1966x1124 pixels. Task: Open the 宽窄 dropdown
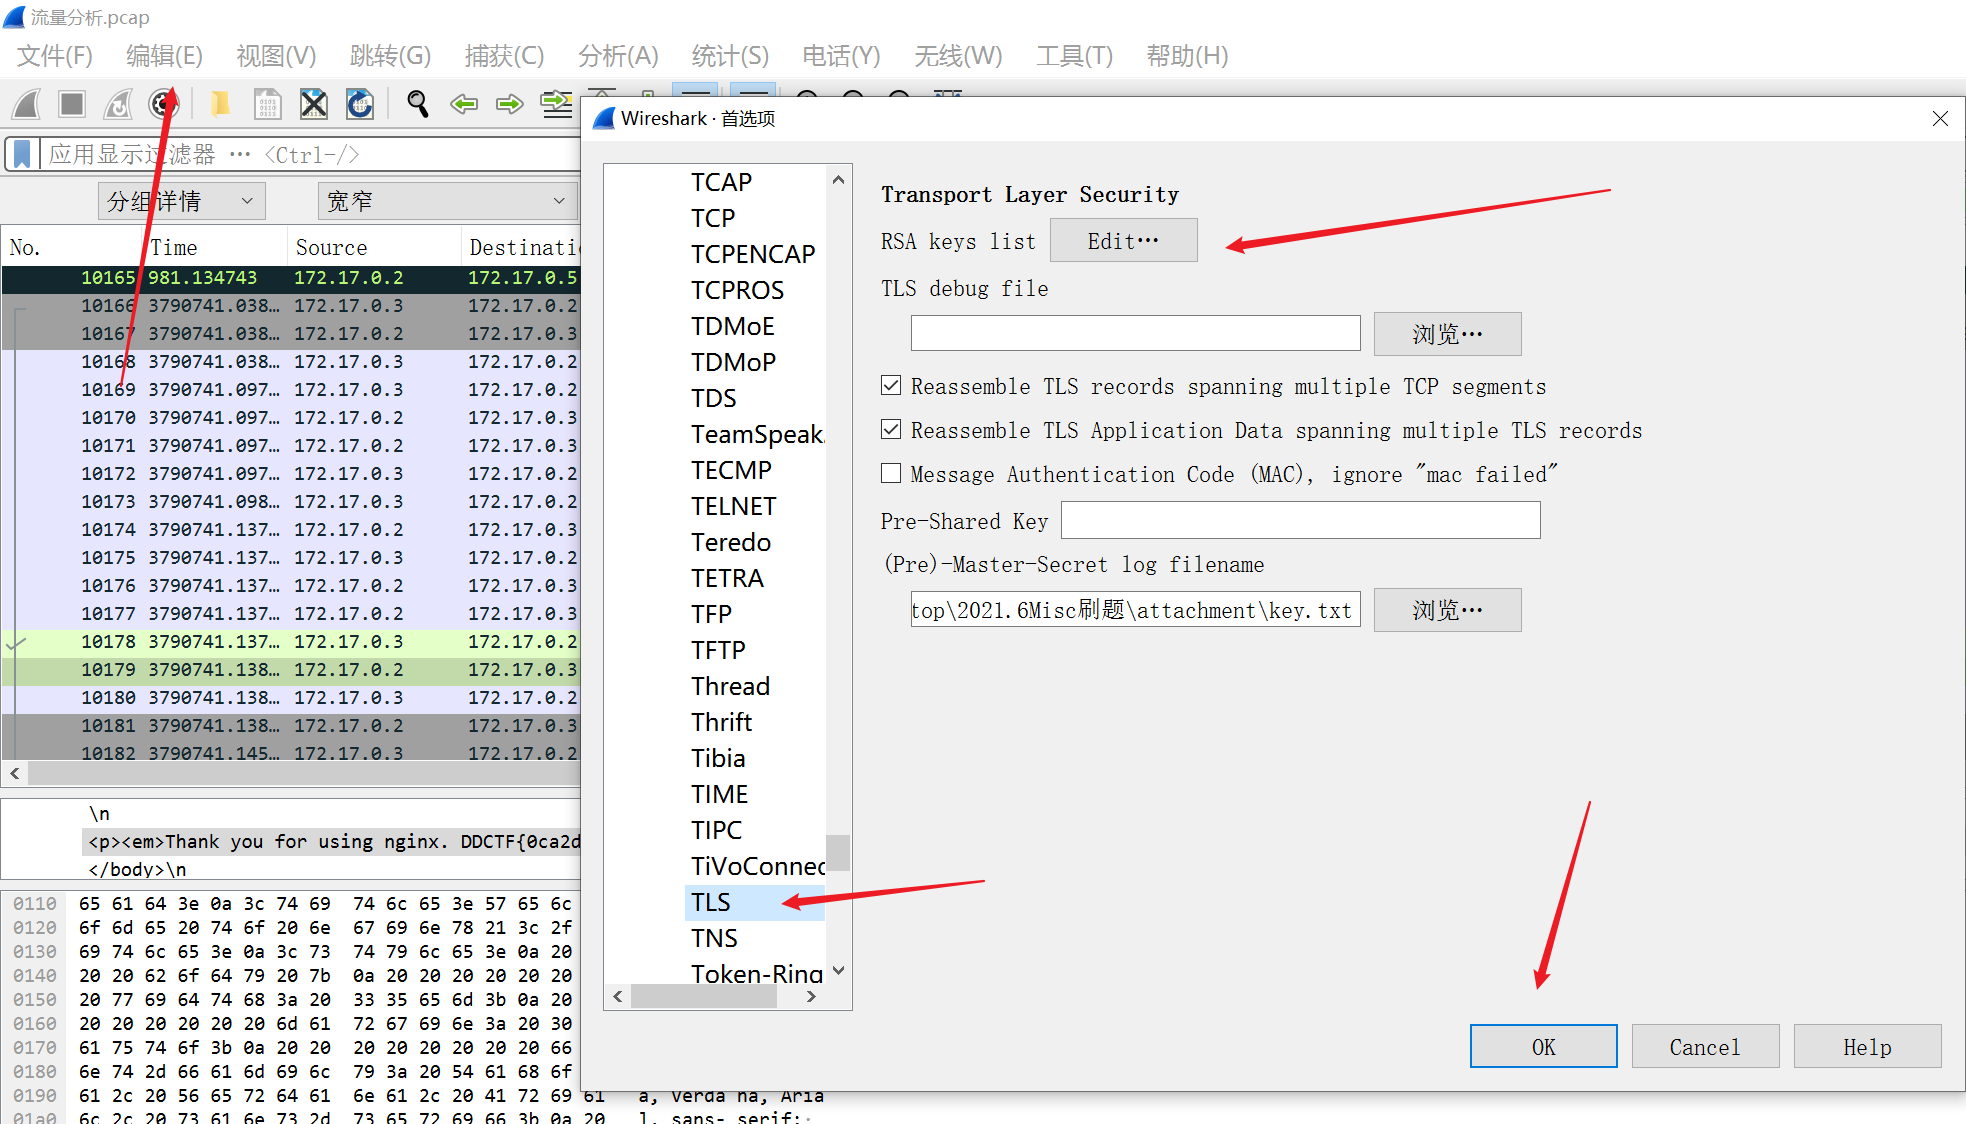448,201
